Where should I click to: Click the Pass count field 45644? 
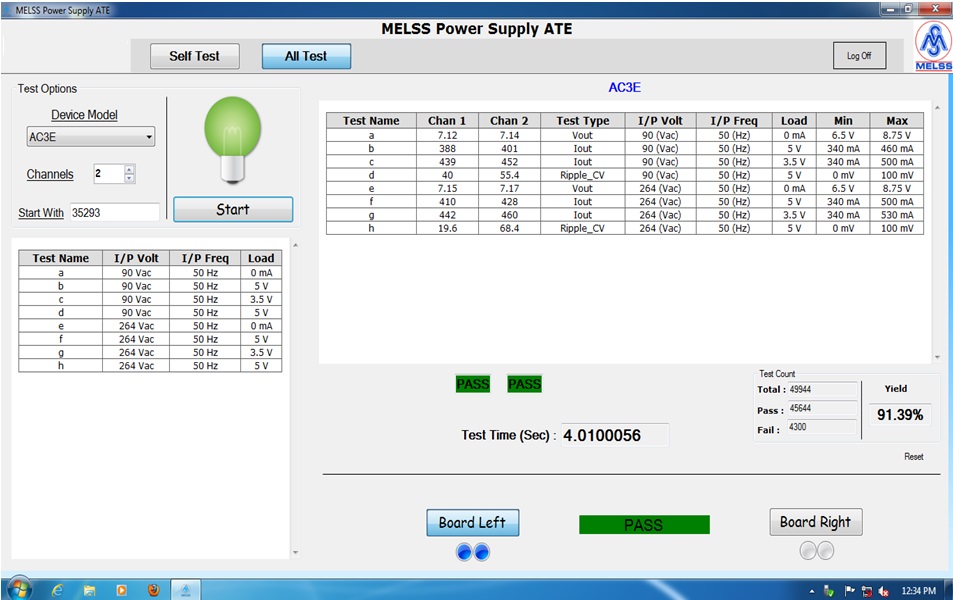point(822,408)
